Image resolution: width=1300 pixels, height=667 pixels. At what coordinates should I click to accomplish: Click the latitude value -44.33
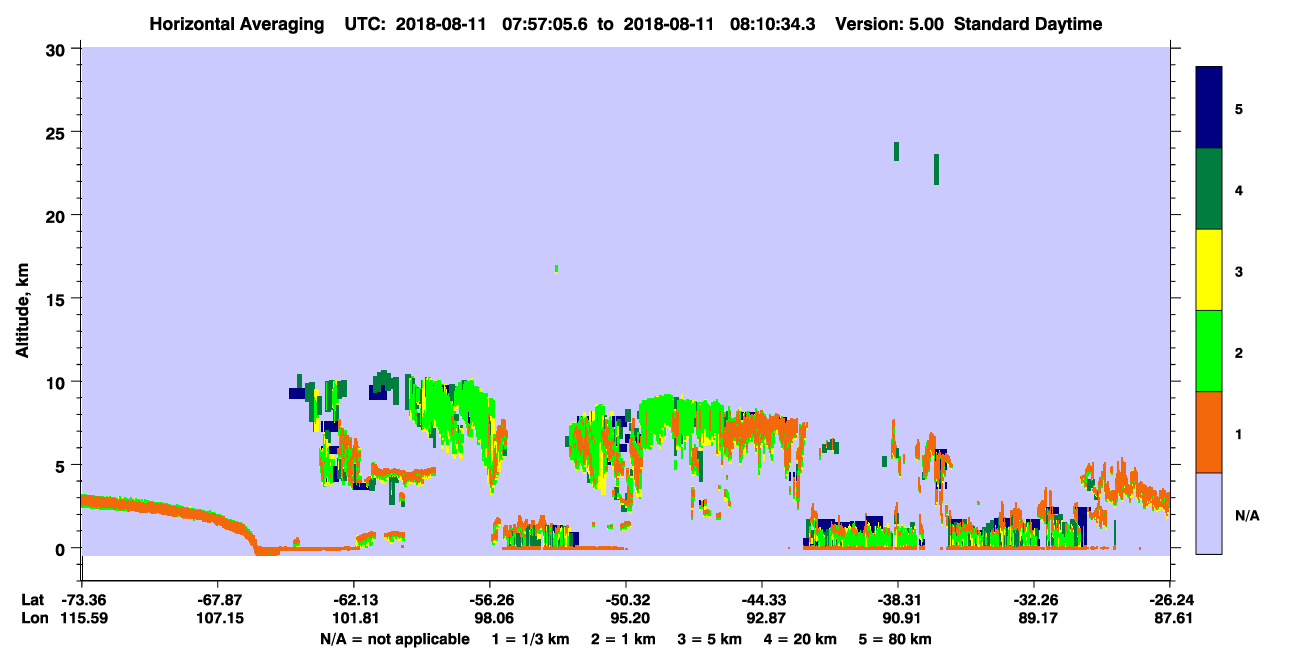(x=762, y=600)
